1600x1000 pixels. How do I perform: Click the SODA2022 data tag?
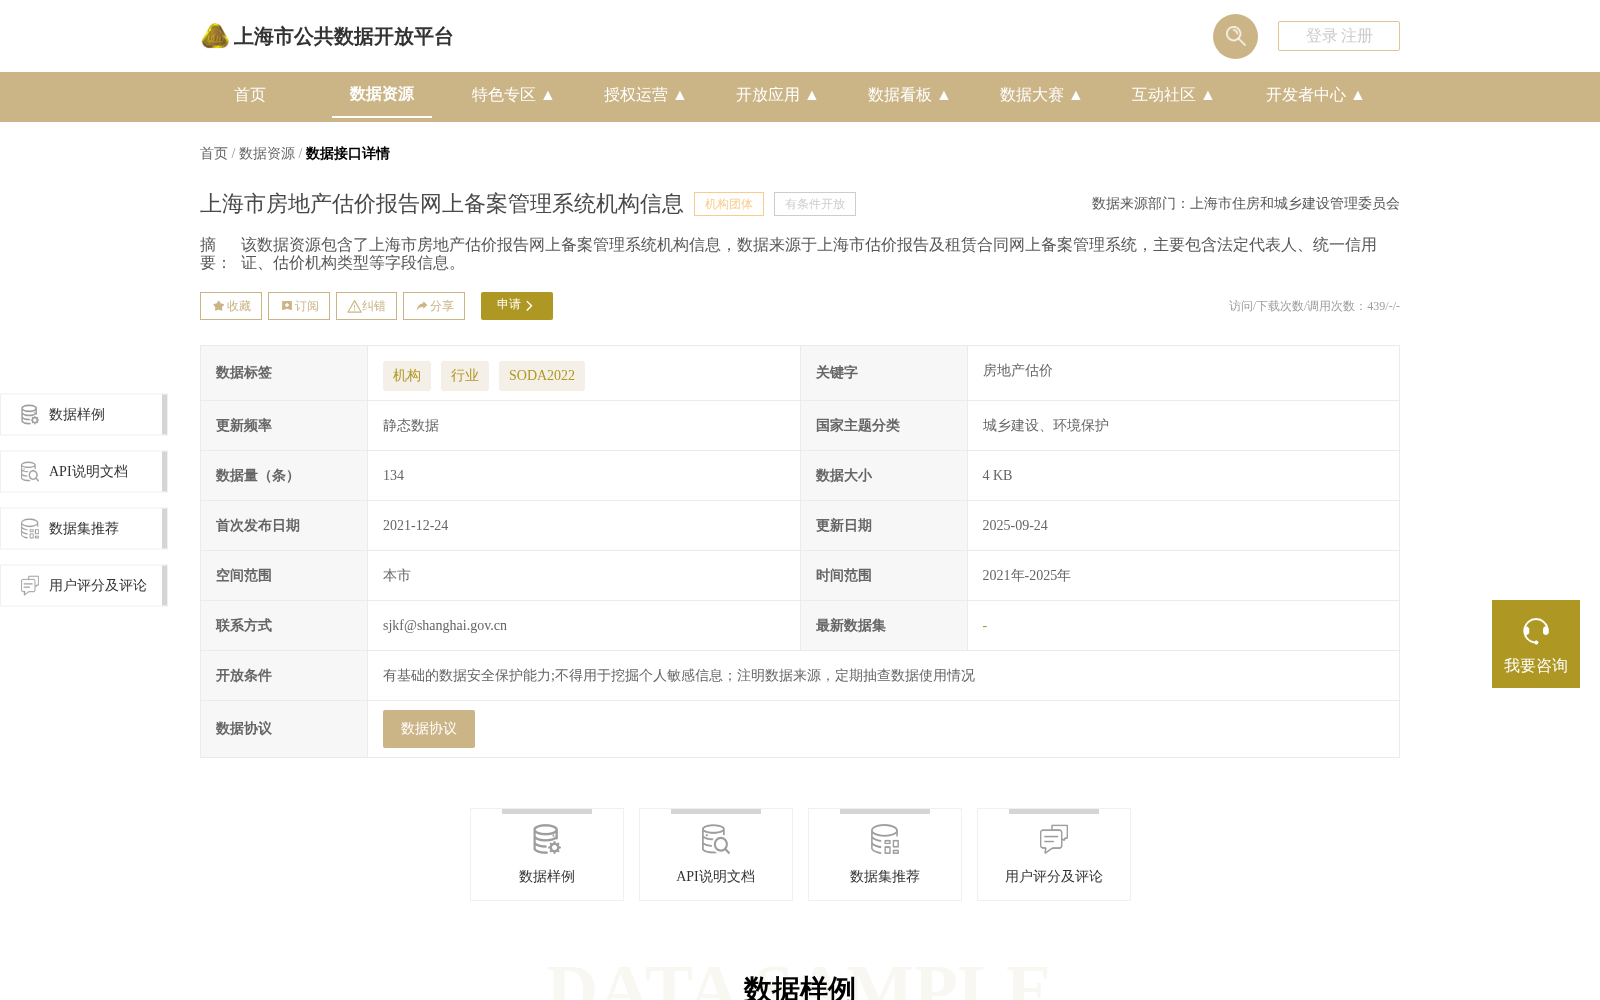click(x=542, y=376)
